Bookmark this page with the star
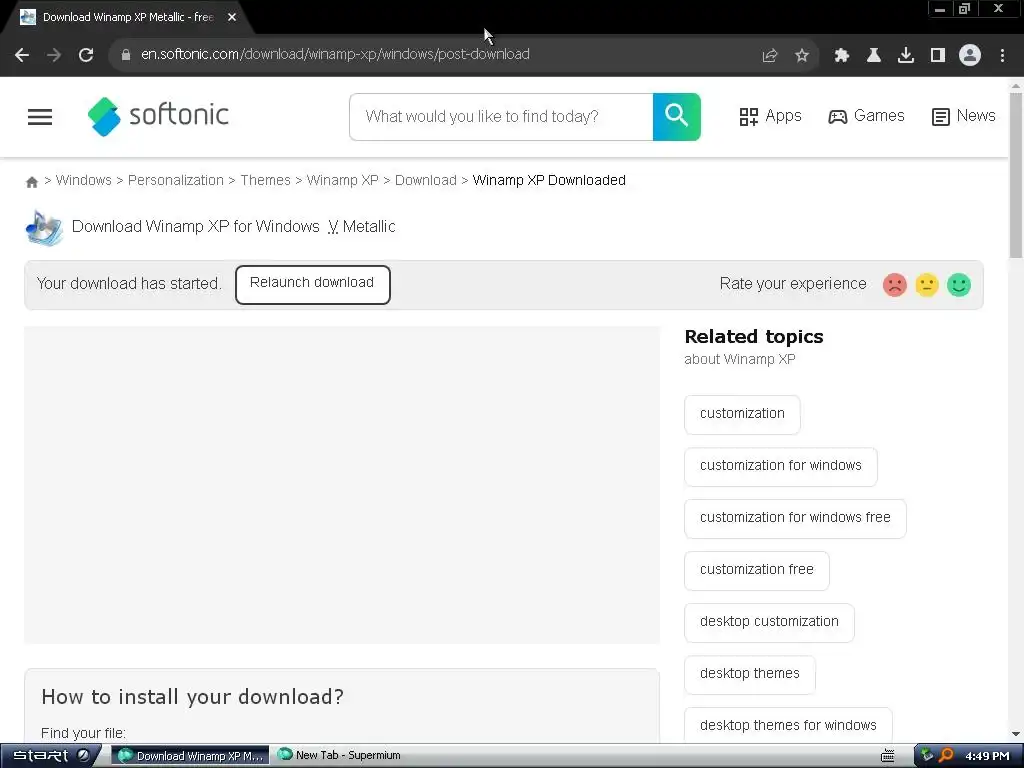The height and width of the screenshot is (768, 1024). pos(802,56)
